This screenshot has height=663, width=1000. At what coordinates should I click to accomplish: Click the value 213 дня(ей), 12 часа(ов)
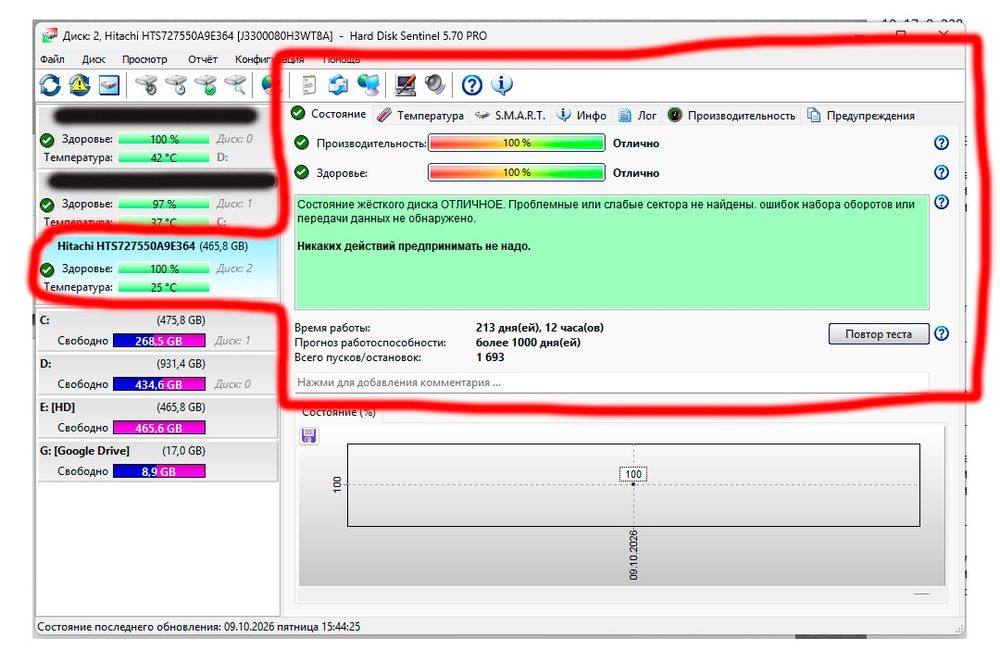540,328
